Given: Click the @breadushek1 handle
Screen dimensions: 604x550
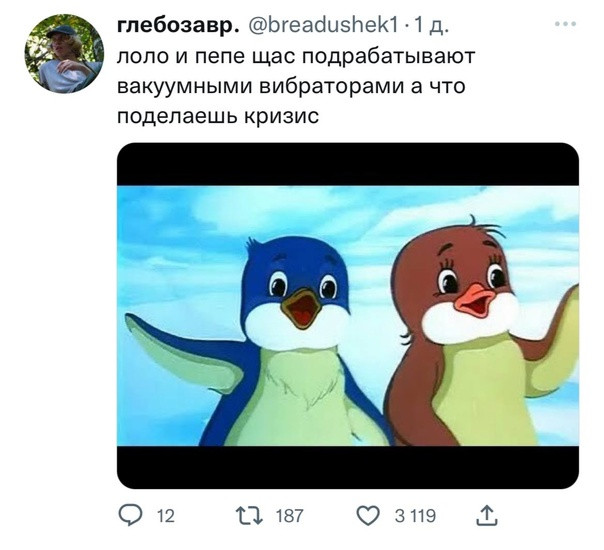Looking at the screenshot, I should tap(323, 26).
